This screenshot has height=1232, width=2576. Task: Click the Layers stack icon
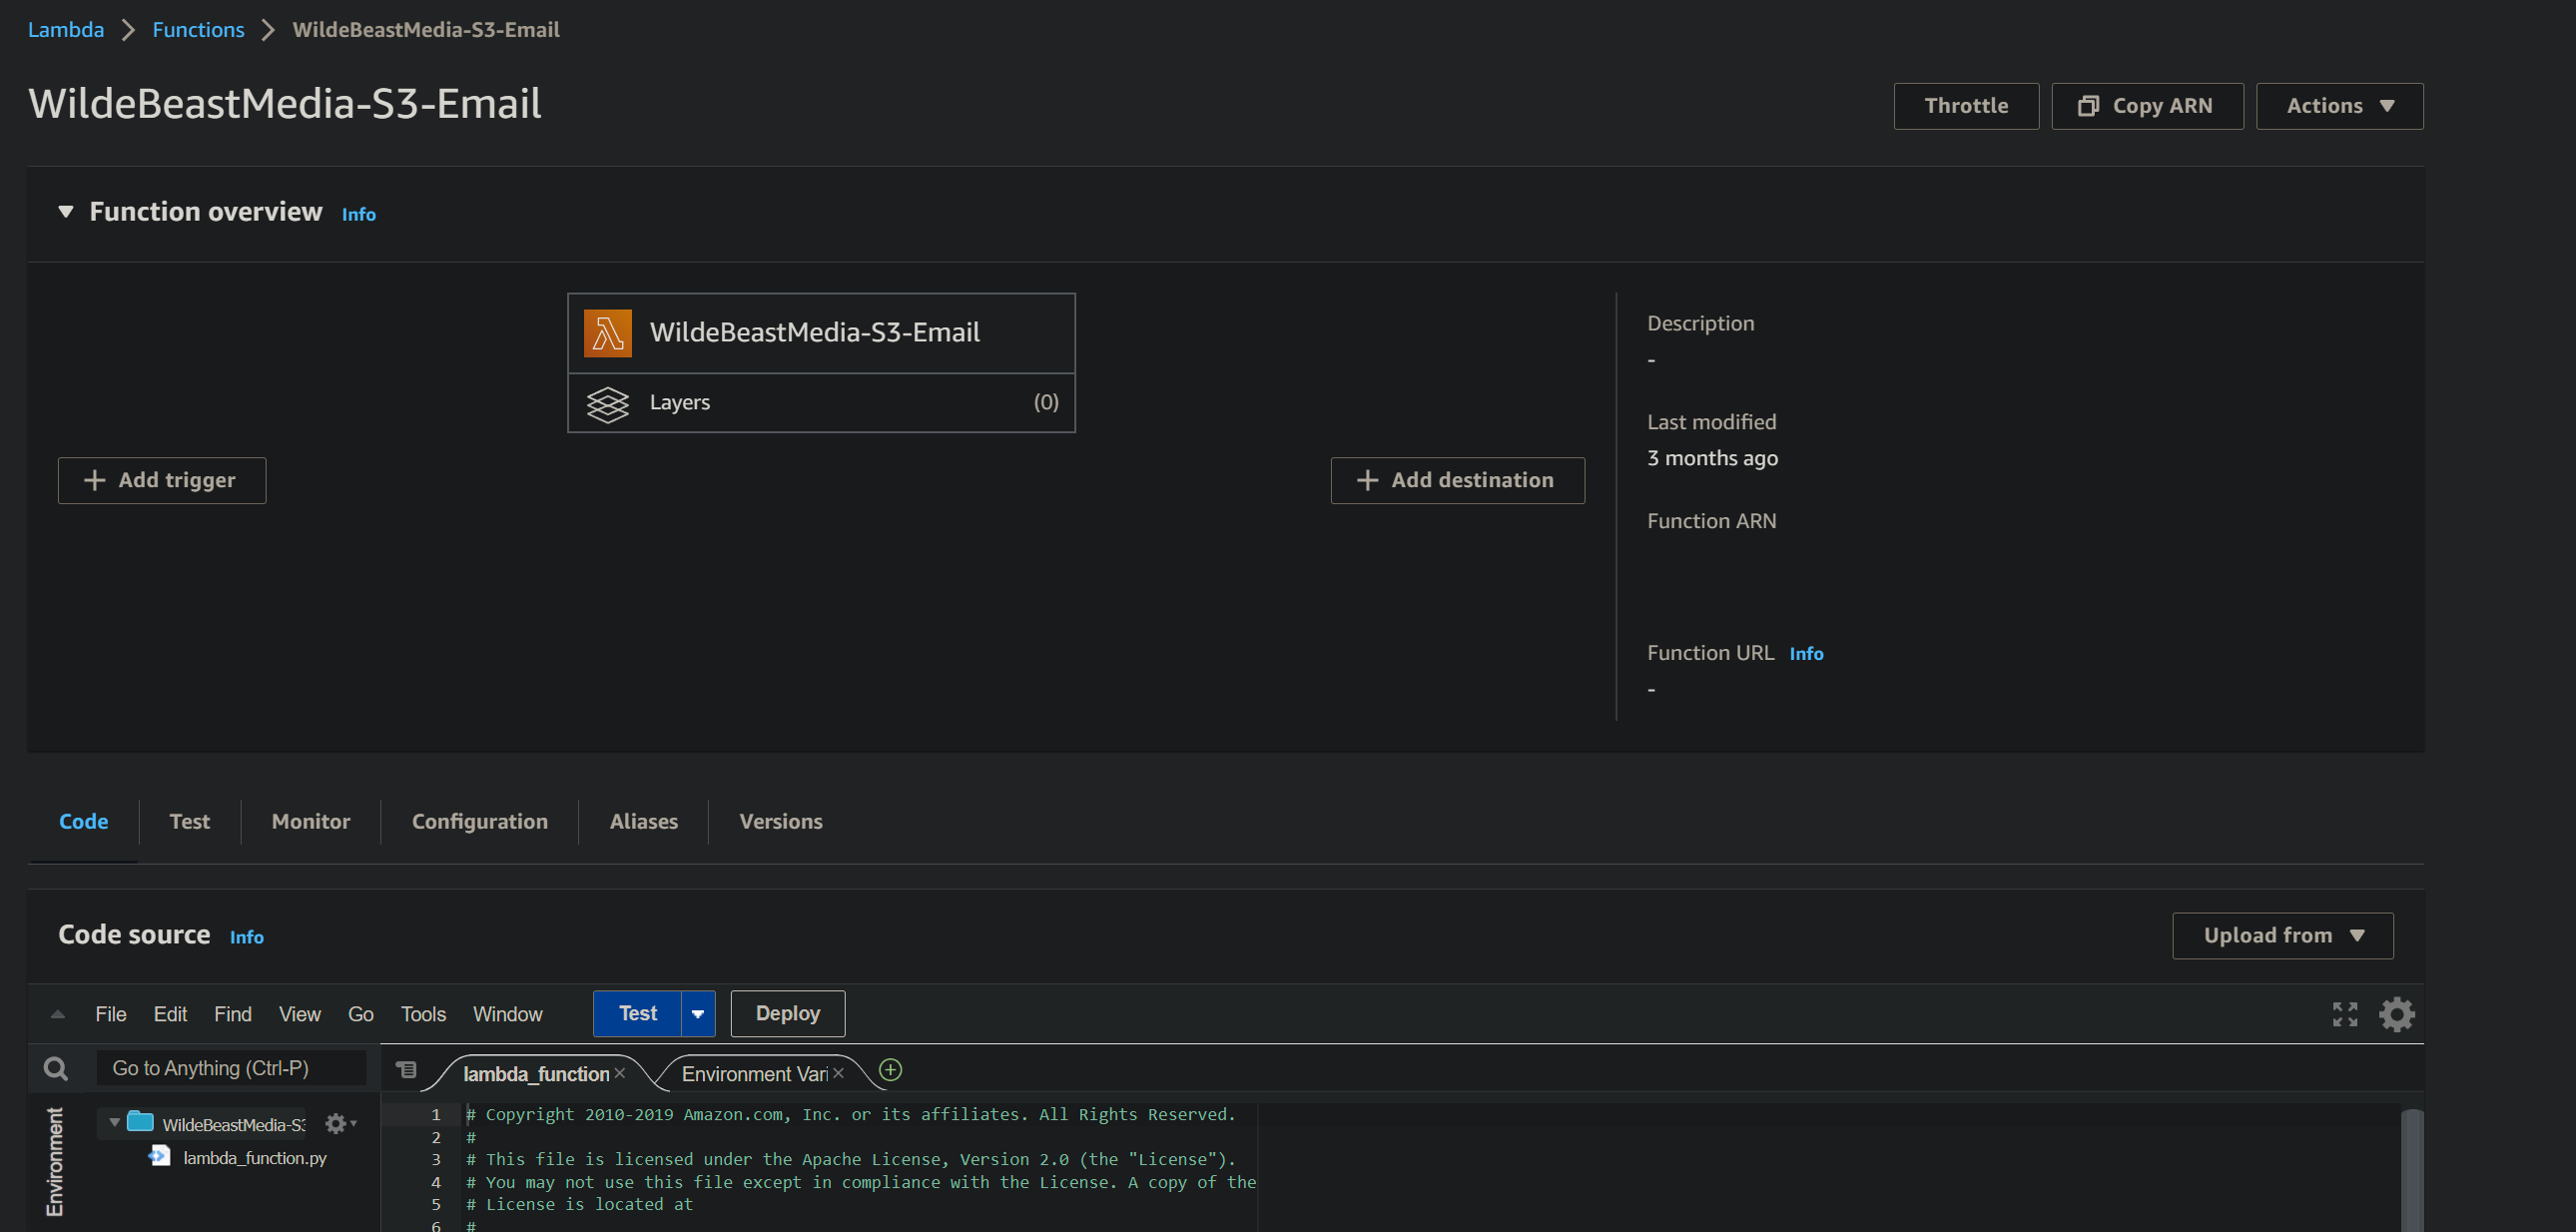pos(607,403)
